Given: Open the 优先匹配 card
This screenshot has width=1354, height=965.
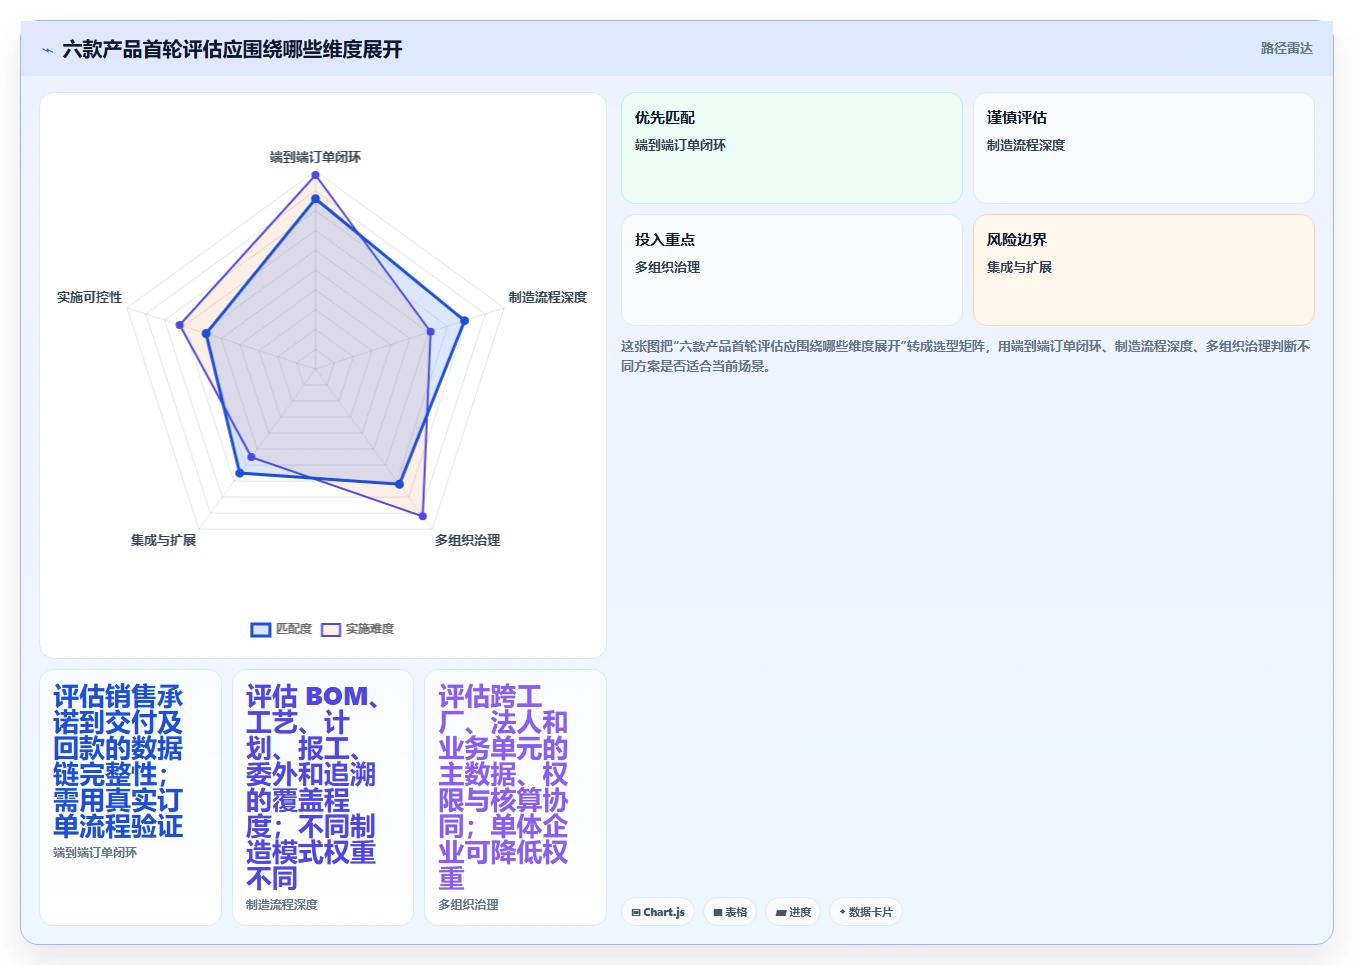Looking at the screenshot, I should click(x=792, y=148).
